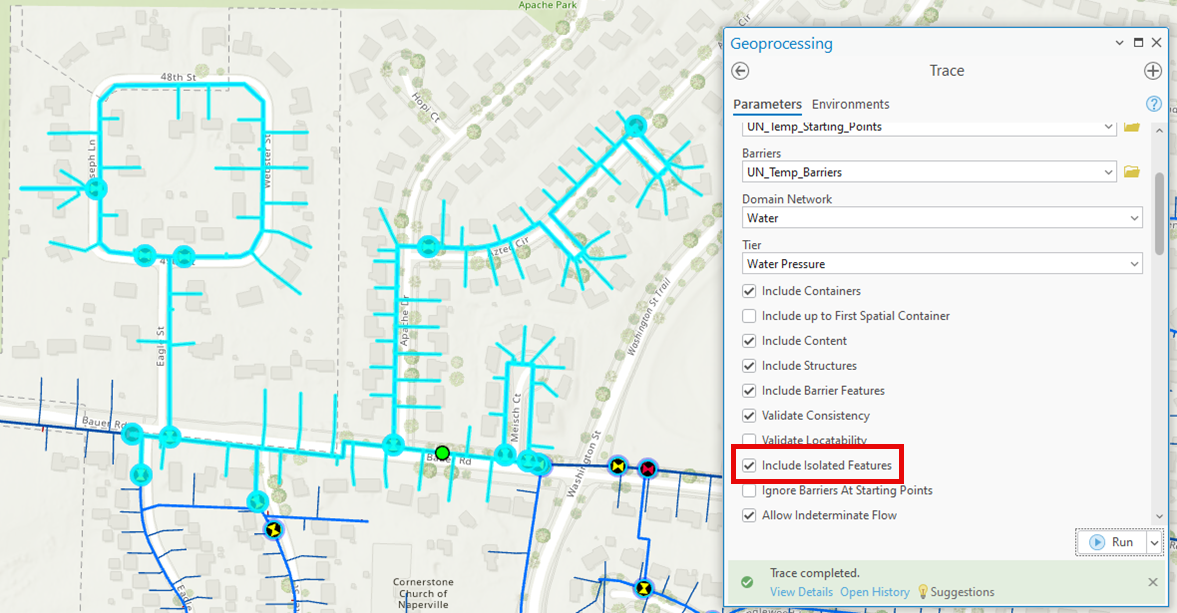The height and width of the screenshot is (613, 1177).
Task: Open Trace tool help question mark
Action: [x=1154, y=104]
